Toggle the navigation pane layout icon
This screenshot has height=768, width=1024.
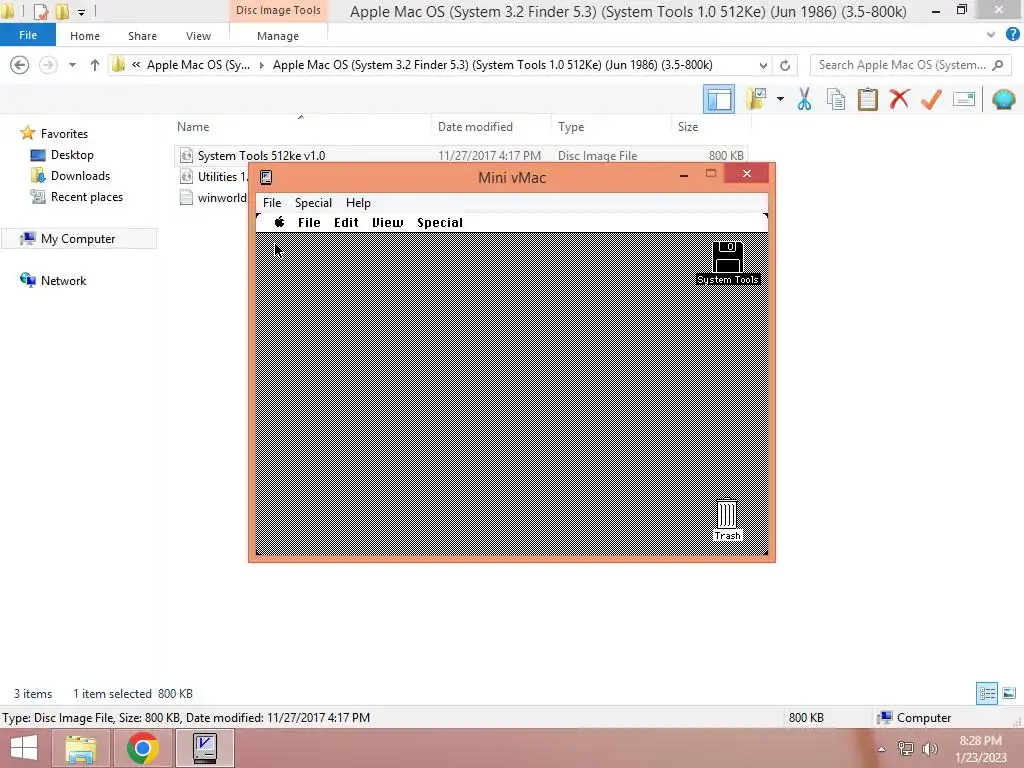pyautogui.click(x=718, y=99)
